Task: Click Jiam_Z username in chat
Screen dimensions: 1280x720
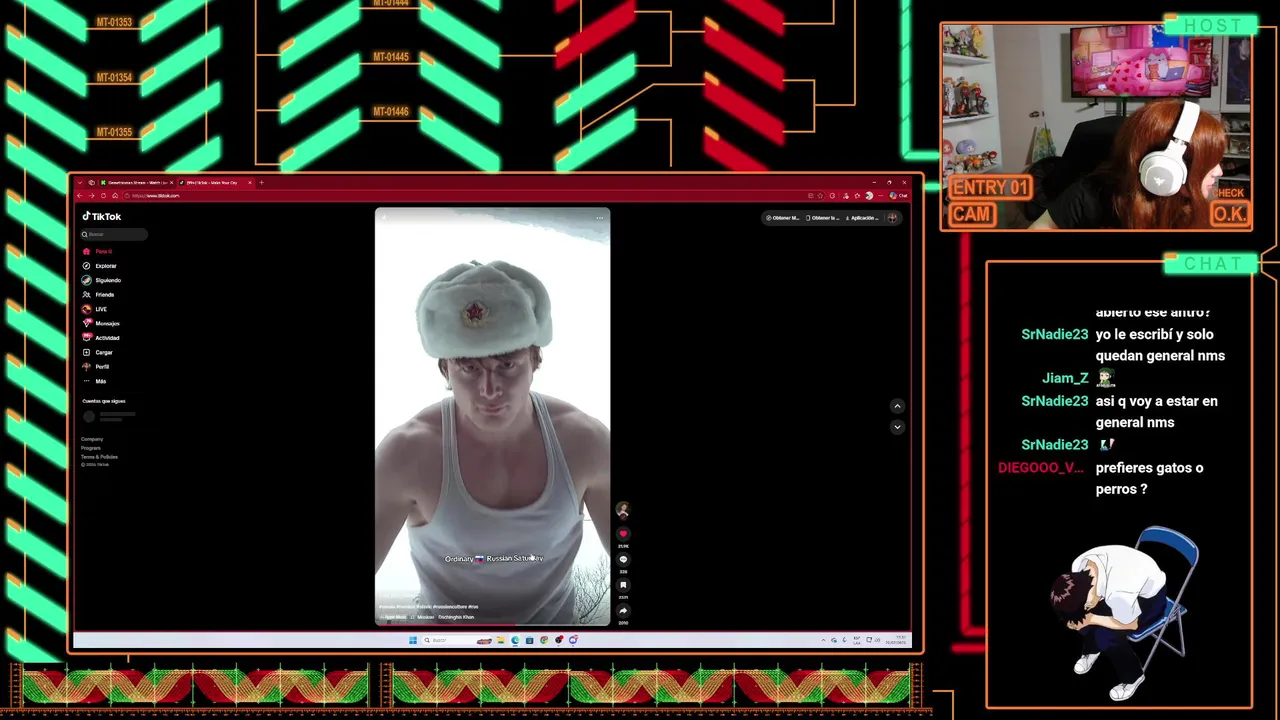Action: (x=1065, y=378)
